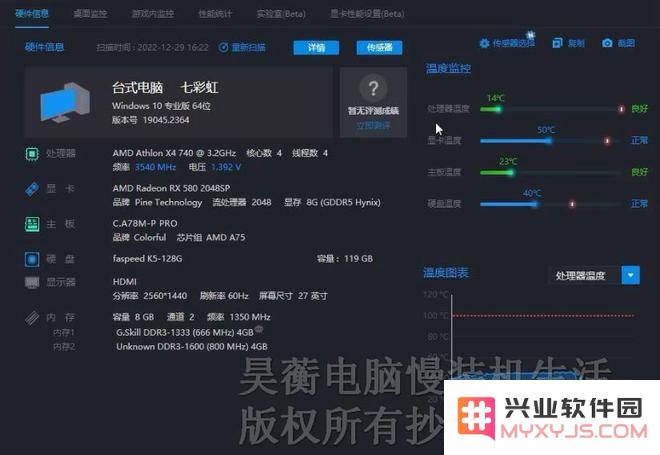Screen dimensions: 660x455
Task: Click the 截图 label
Action: [626, 43]
